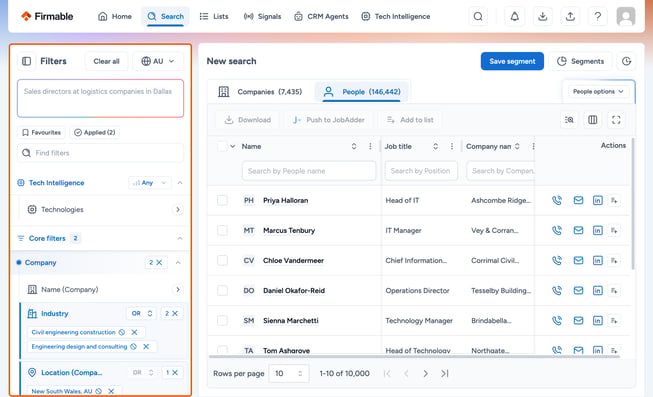This screenshot has width=653, height=397.
Task: Tick Daniel Okafor-Reid row checkbox
Action: pyautogui.click(x=222, y=291)
